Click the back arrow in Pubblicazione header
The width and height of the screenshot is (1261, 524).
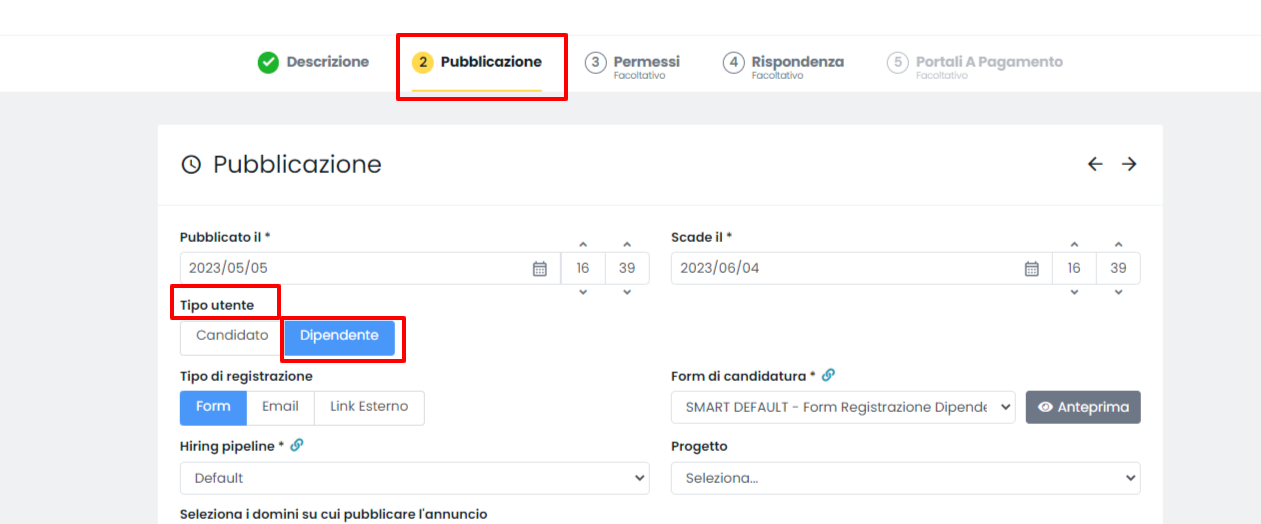pos(1095,164)
